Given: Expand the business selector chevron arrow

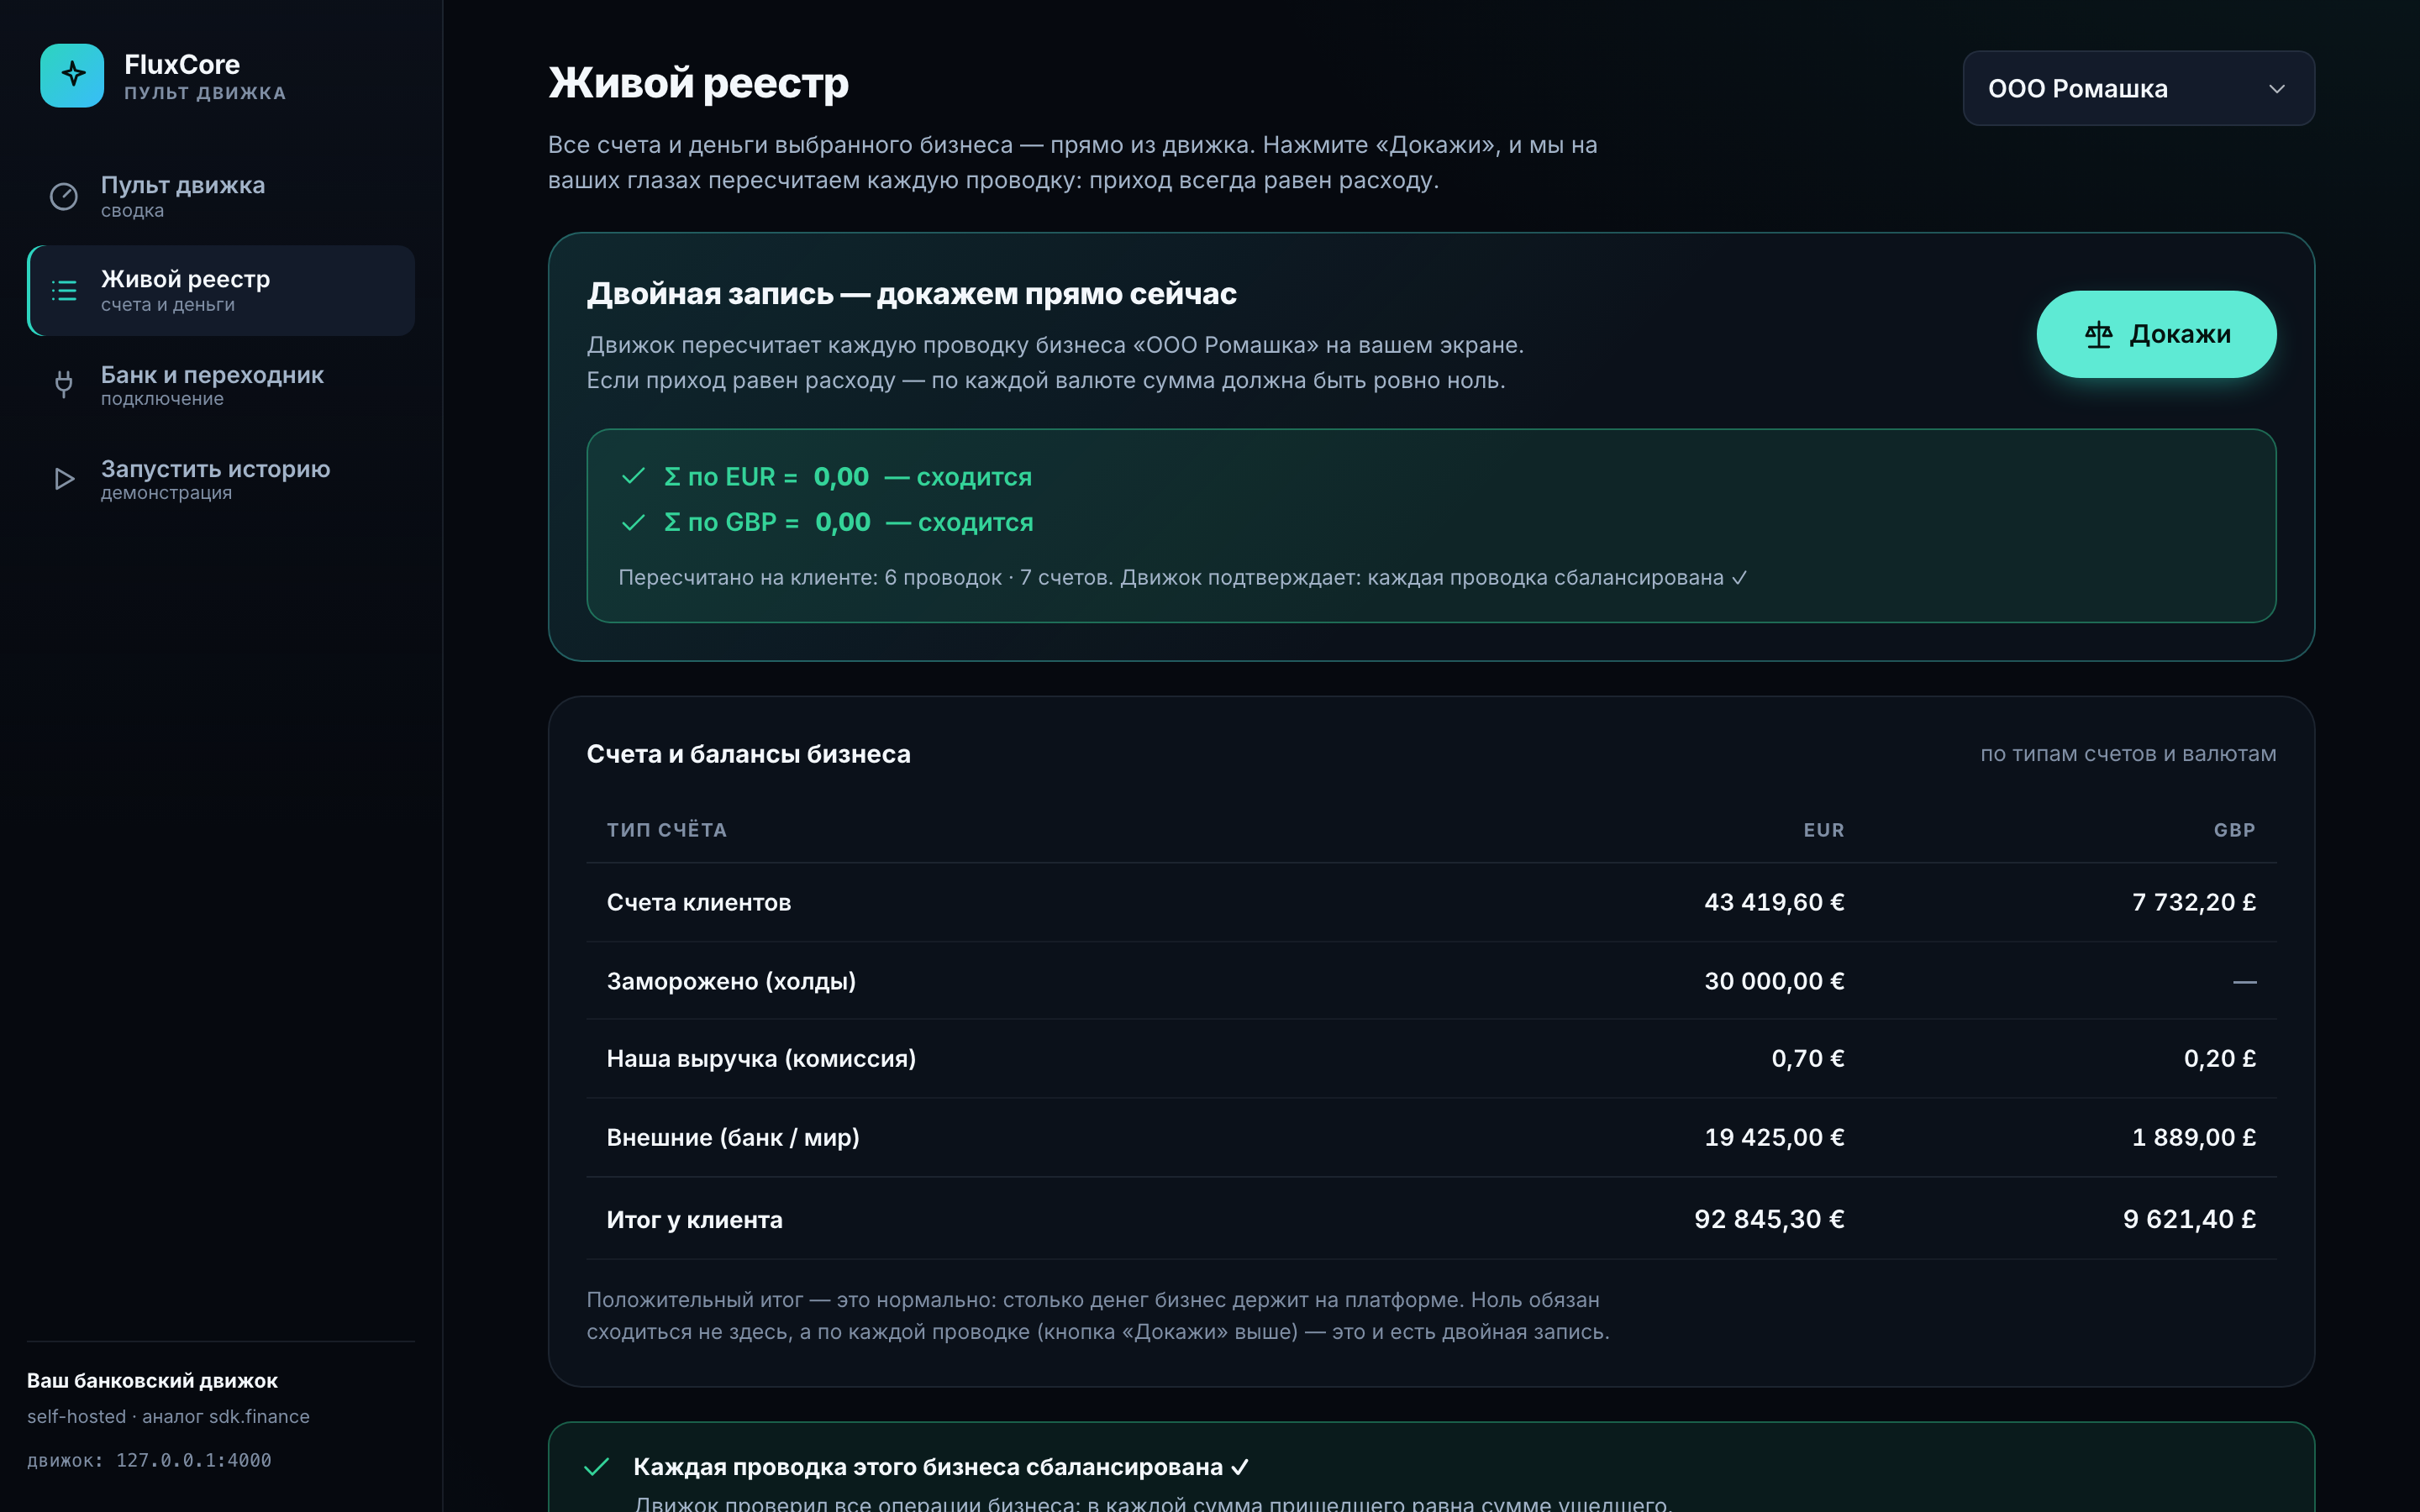Looking at the screenshot, I should (x=2277, y=89).
